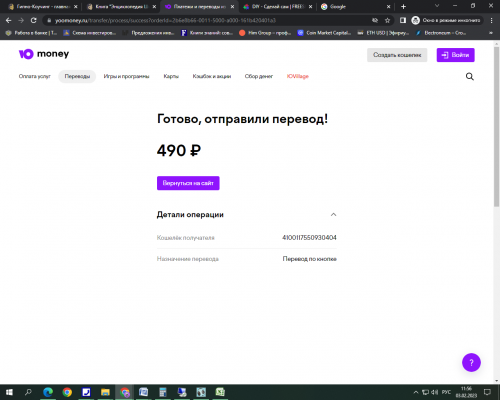This screenshot has height=400, width=500.
Task: Click the YooMoney logo
Action: click(x=44, y=54)
